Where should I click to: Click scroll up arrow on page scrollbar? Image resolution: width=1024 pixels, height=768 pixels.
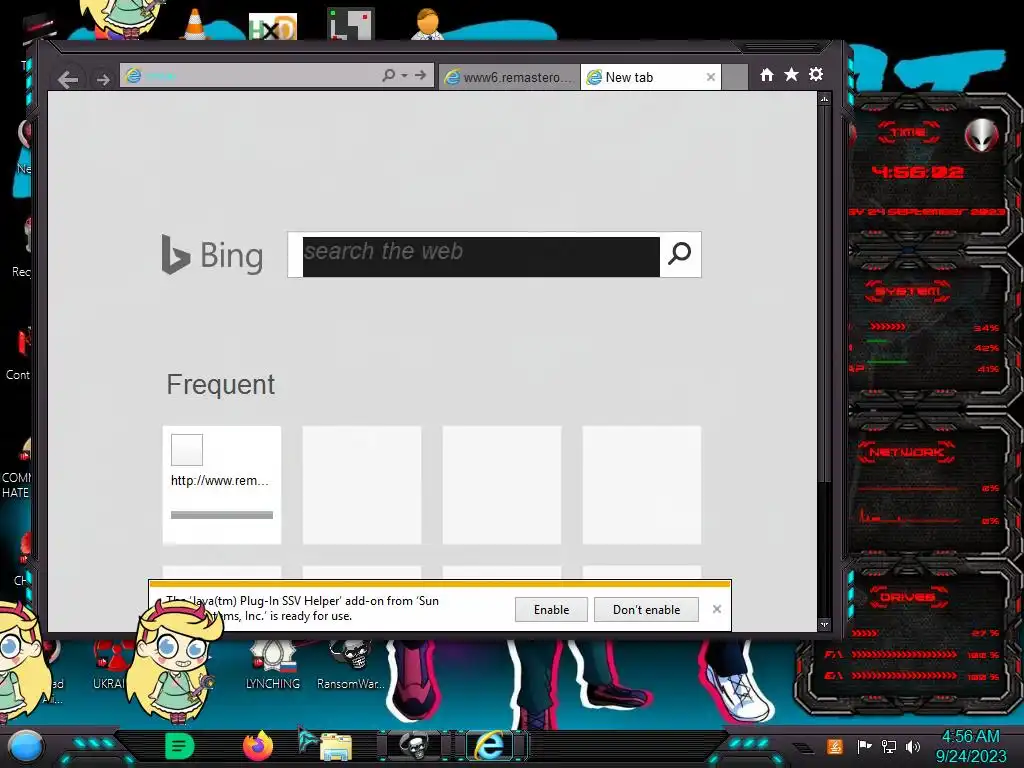[x=825, y=99]
